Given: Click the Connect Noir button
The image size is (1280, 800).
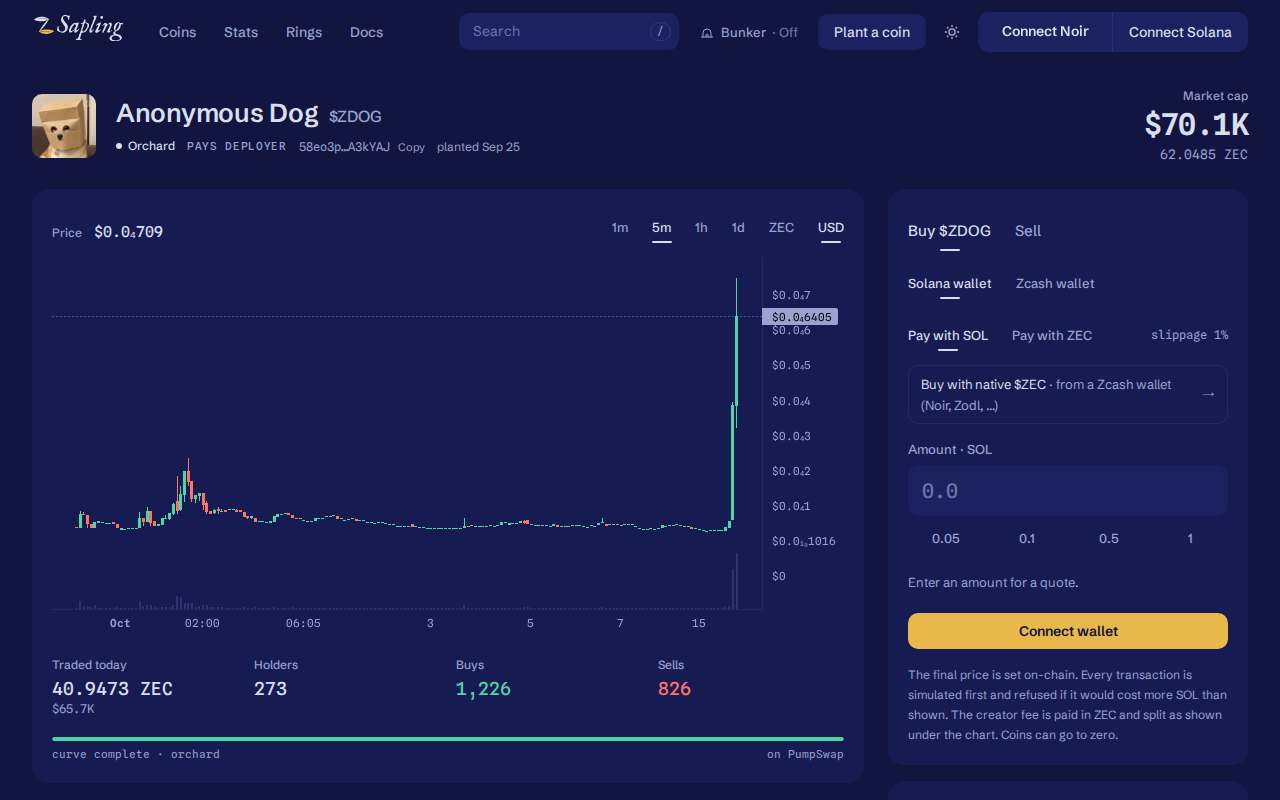Looking at the screenshot, I should coord(1045,32).
